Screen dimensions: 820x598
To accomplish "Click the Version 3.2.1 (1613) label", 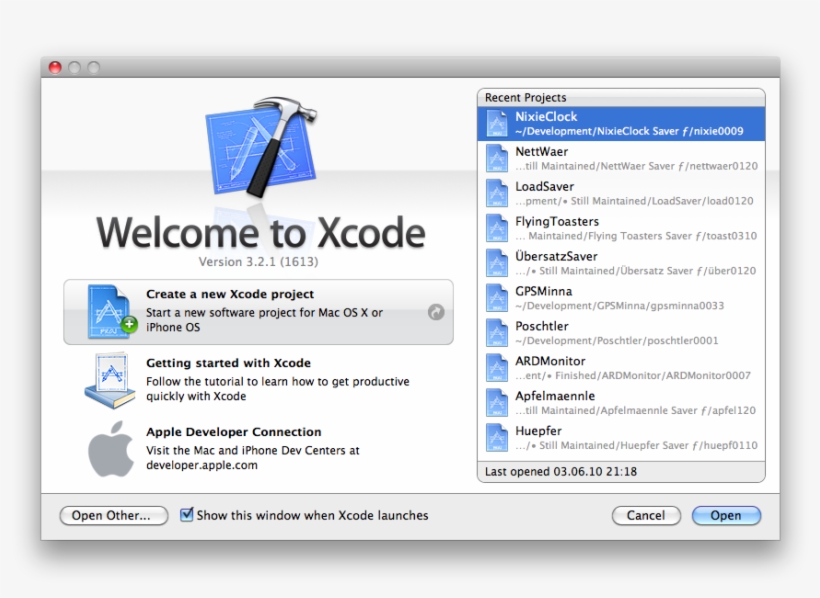I will pyautogui.click(x=258, y=262).
